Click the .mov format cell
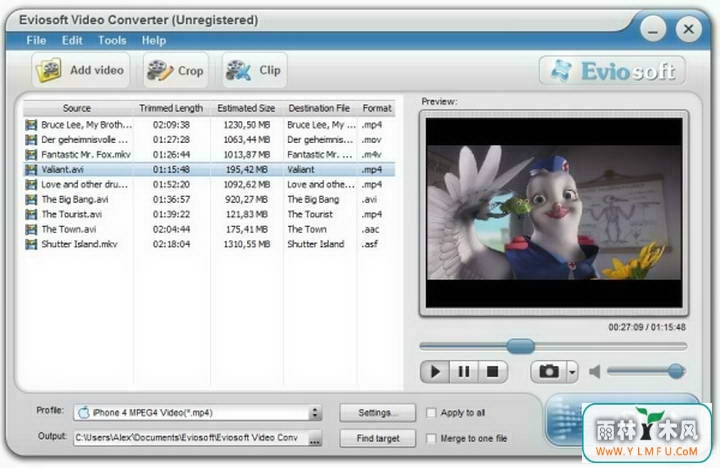The width and height of the screenshot is (720, 468). tap(371, 140)
